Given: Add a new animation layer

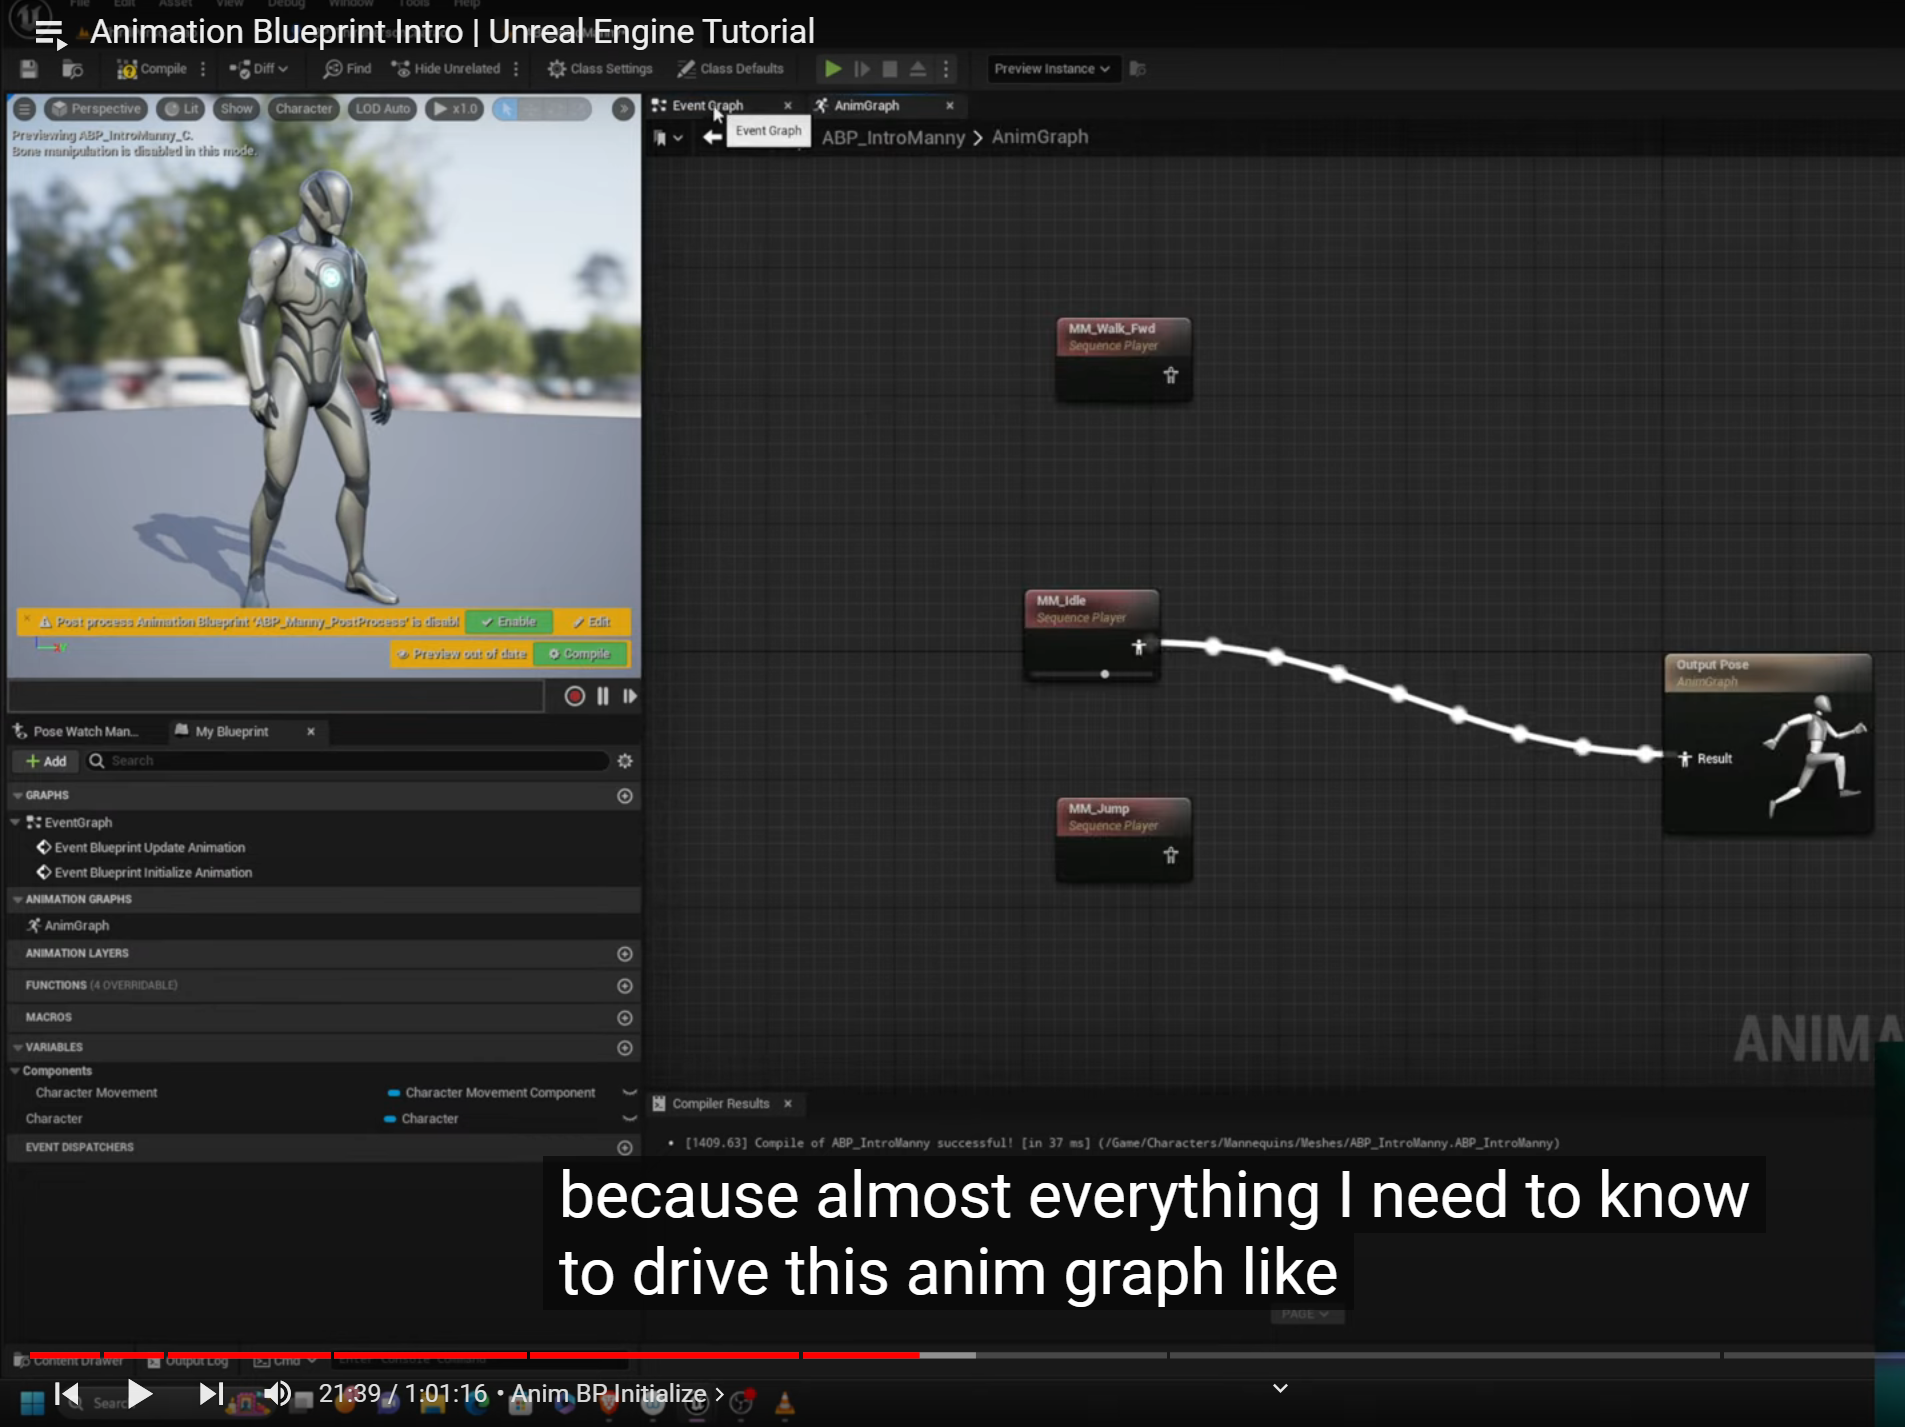Looking at the screenshot, I should pos(625,954).
